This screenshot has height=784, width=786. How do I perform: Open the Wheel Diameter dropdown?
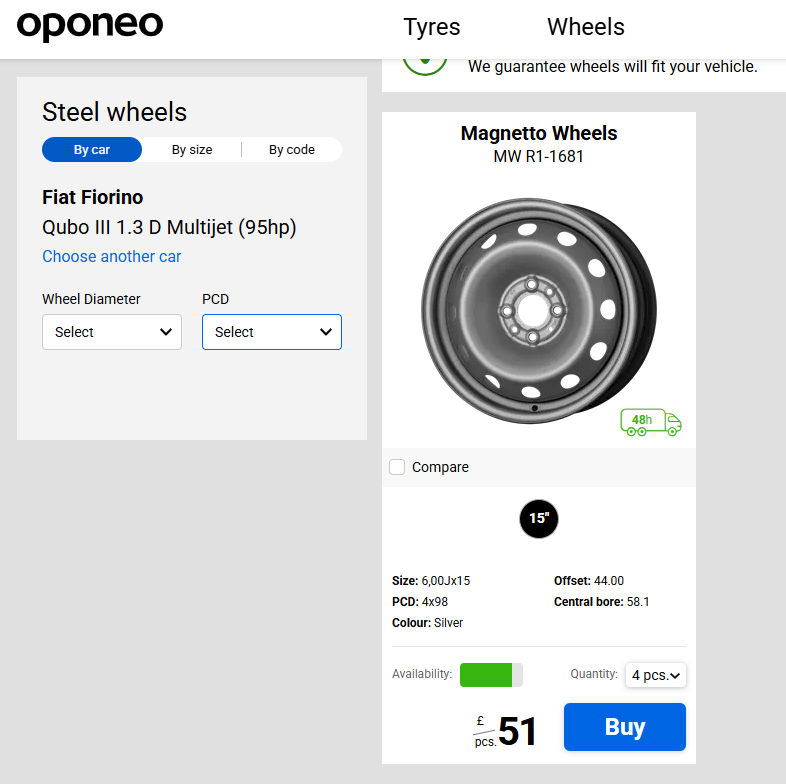point(112,332)
